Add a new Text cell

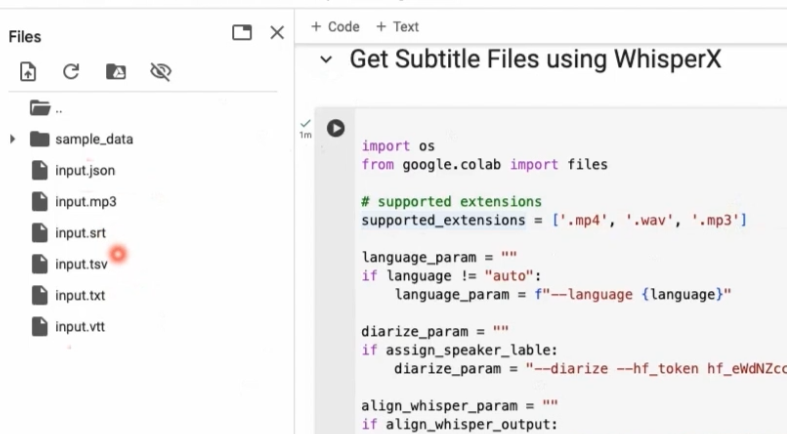tap(397, 27)
